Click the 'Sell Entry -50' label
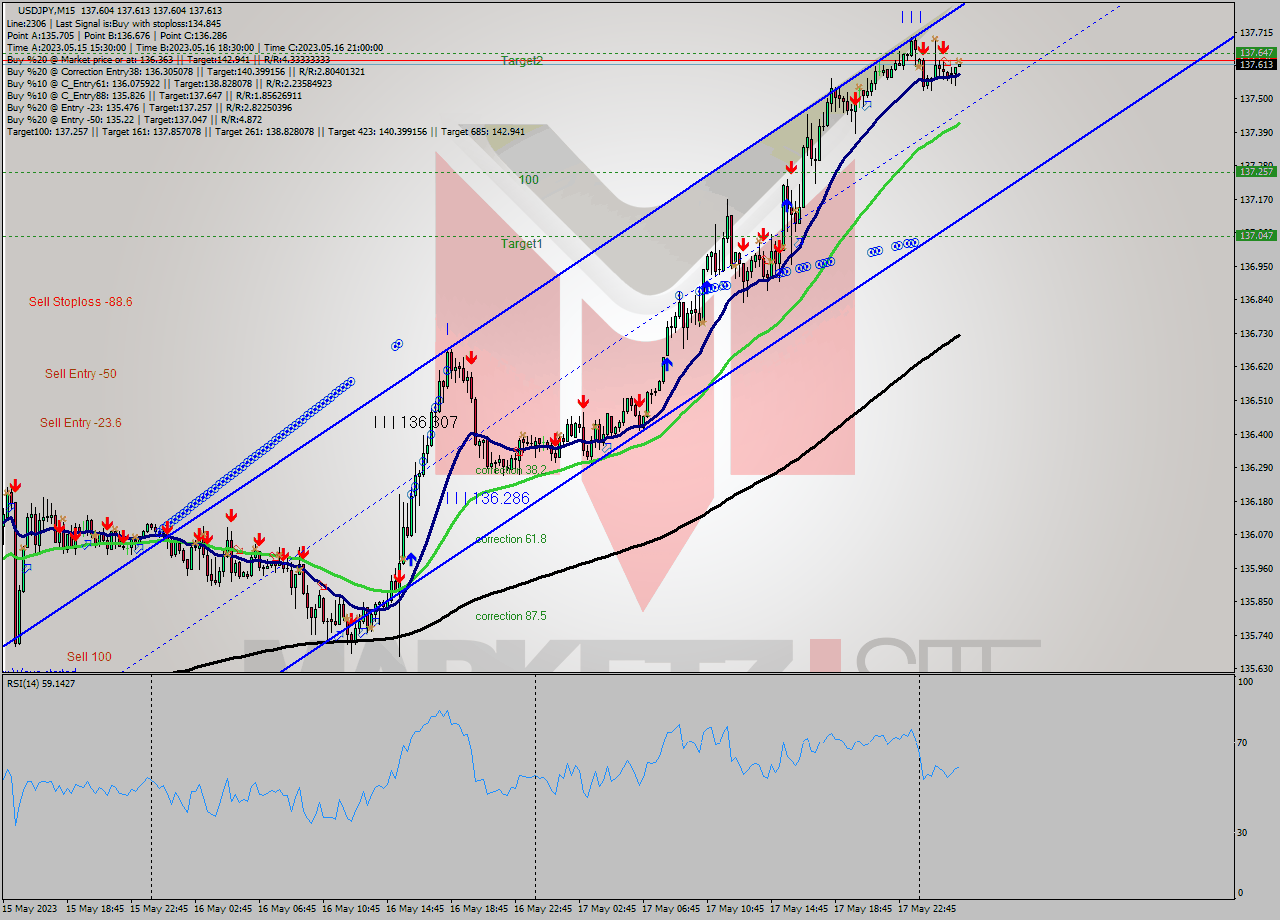This screenshot has height=920, width=1280. tap(81, 374)
